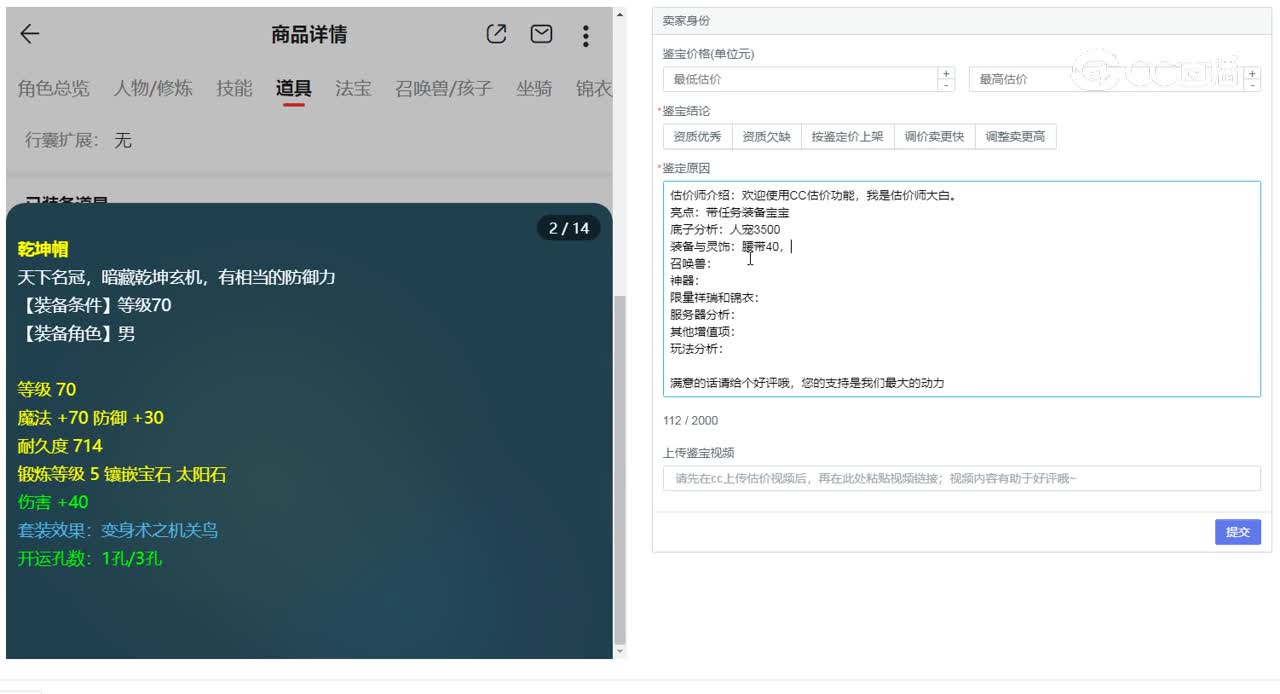The image size is (1280, 694).
Task: Click the back arrow on 商品详情 page
Action: coord(29,34)
